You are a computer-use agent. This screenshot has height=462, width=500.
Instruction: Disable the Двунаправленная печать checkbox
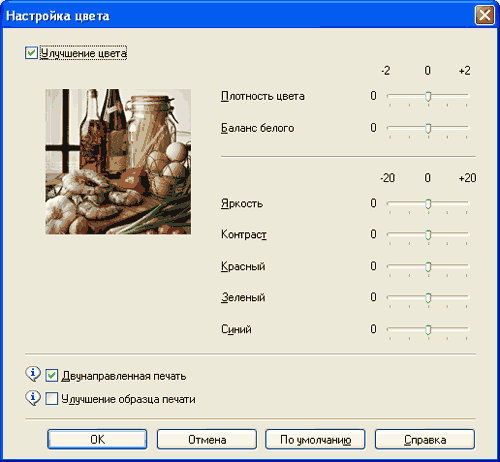click(x=52, y=376)
